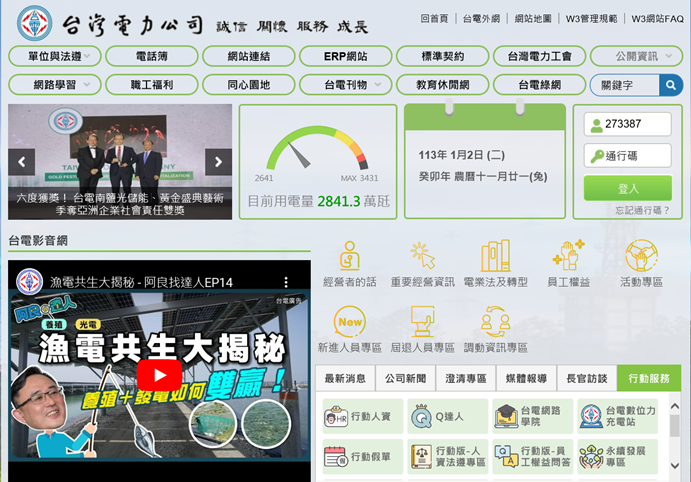Click the 通行碼 password field
This screenshot has width=691, height=482.
point(628,156)
